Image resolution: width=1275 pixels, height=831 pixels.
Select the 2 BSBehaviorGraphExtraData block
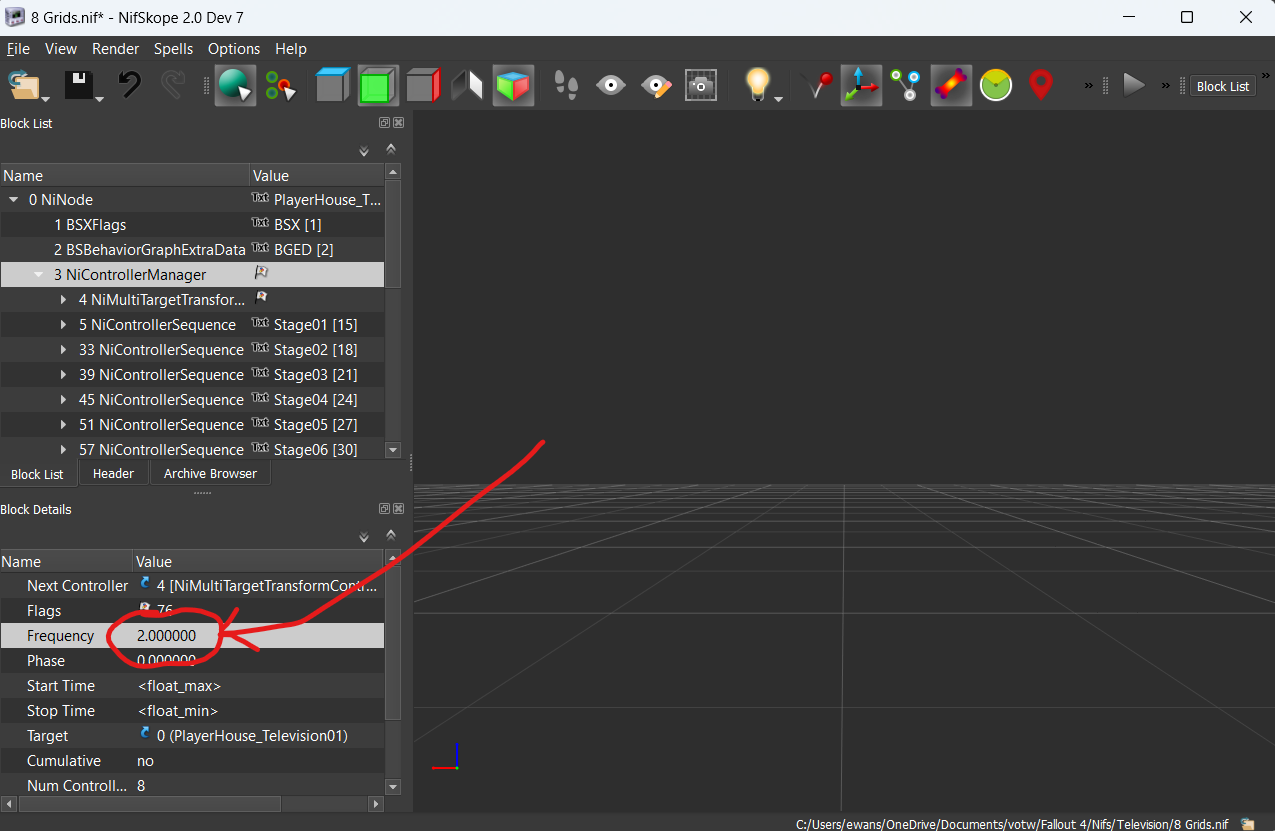[150, 250]
